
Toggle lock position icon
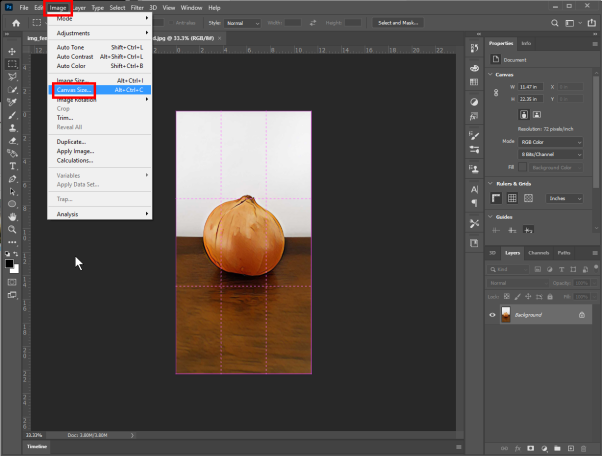tap(528, 296)
